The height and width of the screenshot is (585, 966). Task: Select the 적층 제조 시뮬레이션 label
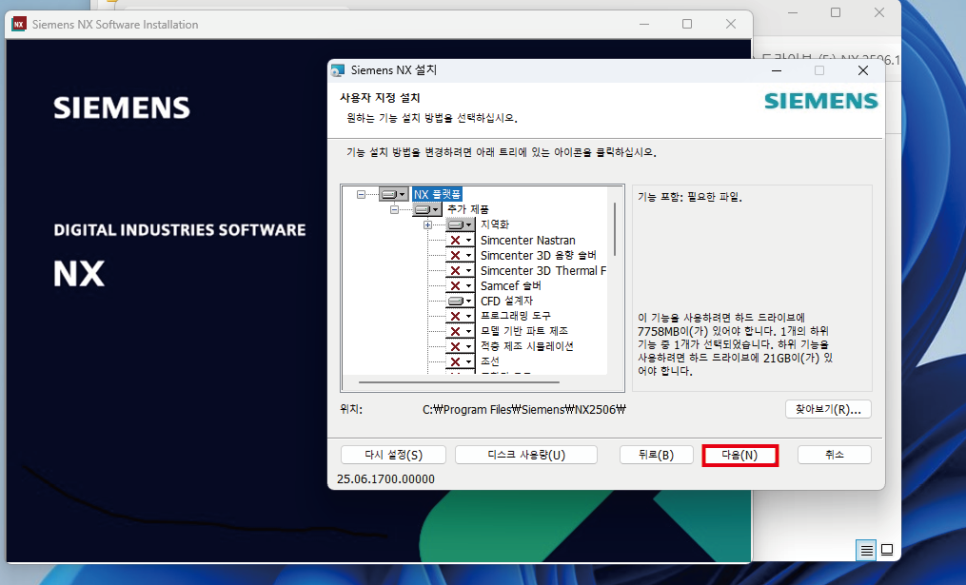click(x=527, y=346)
